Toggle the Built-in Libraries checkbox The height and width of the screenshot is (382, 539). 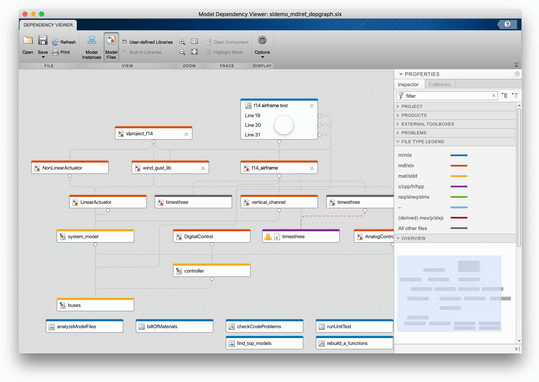[x=124, y=52]
